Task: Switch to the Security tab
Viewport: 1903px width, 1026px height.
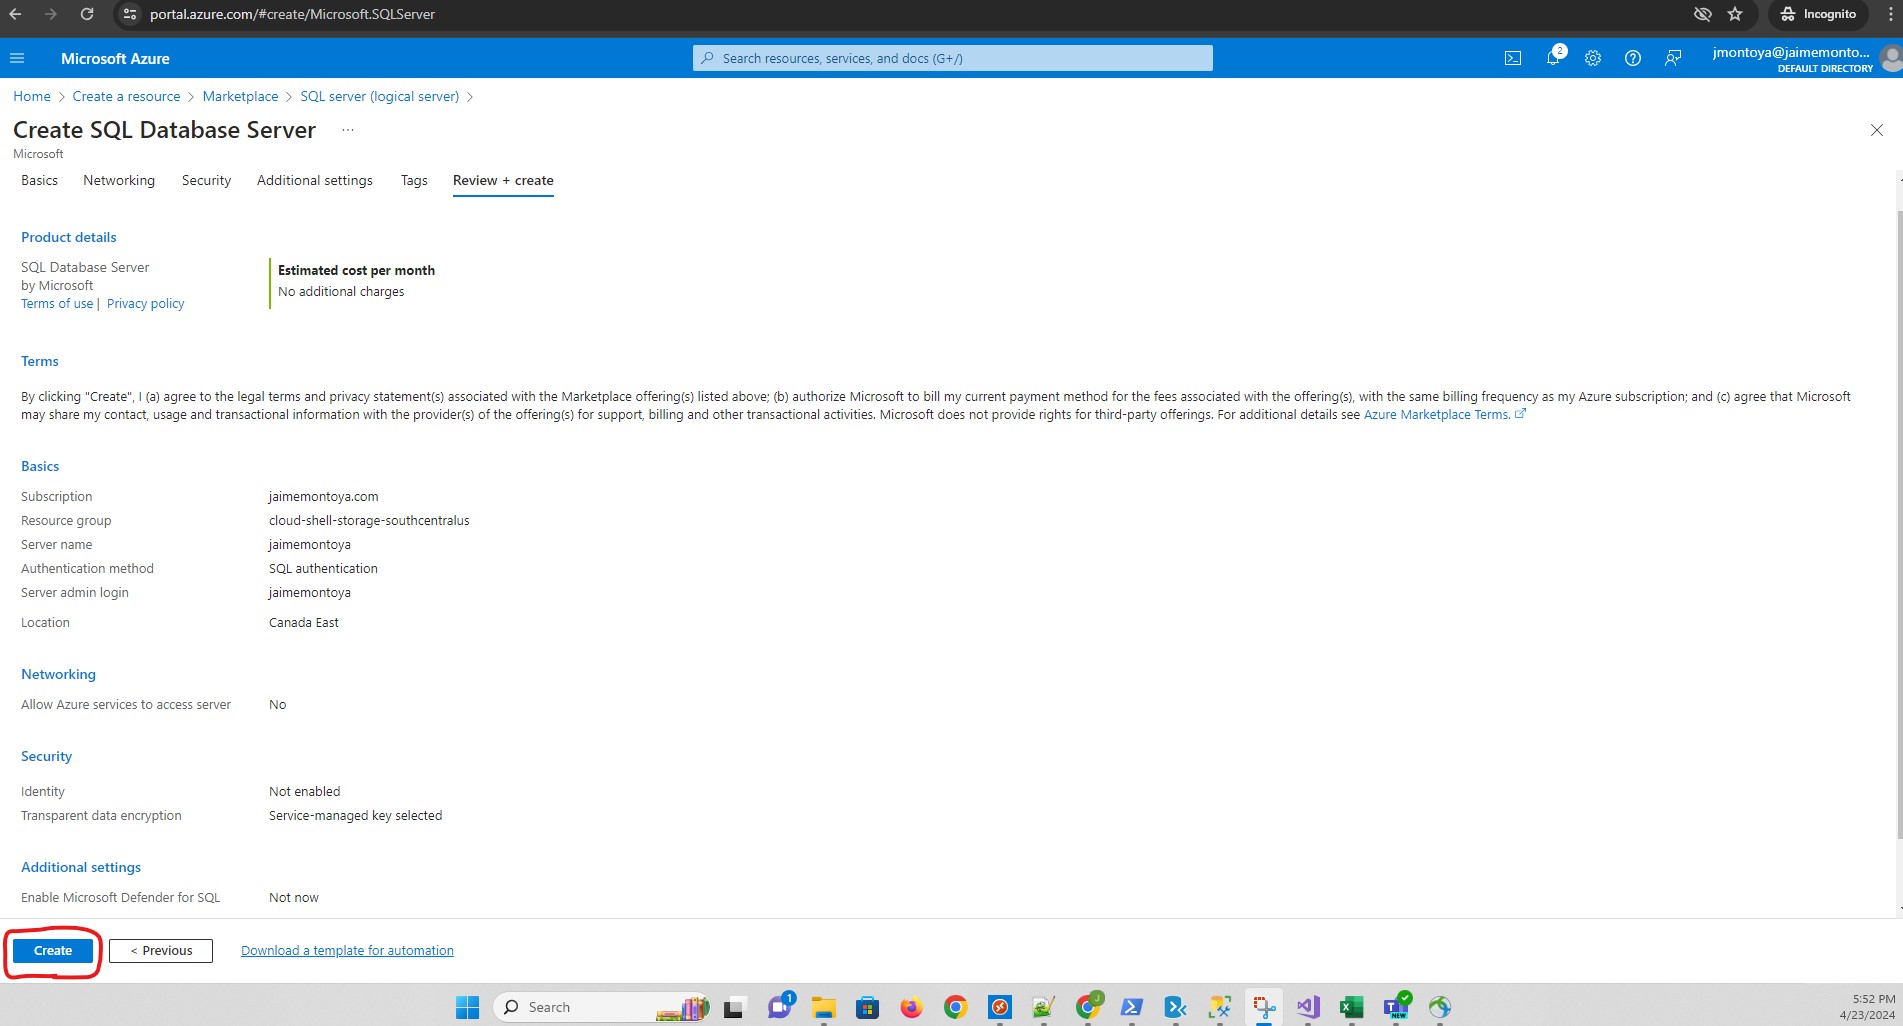Action: (x=206, y=180)
